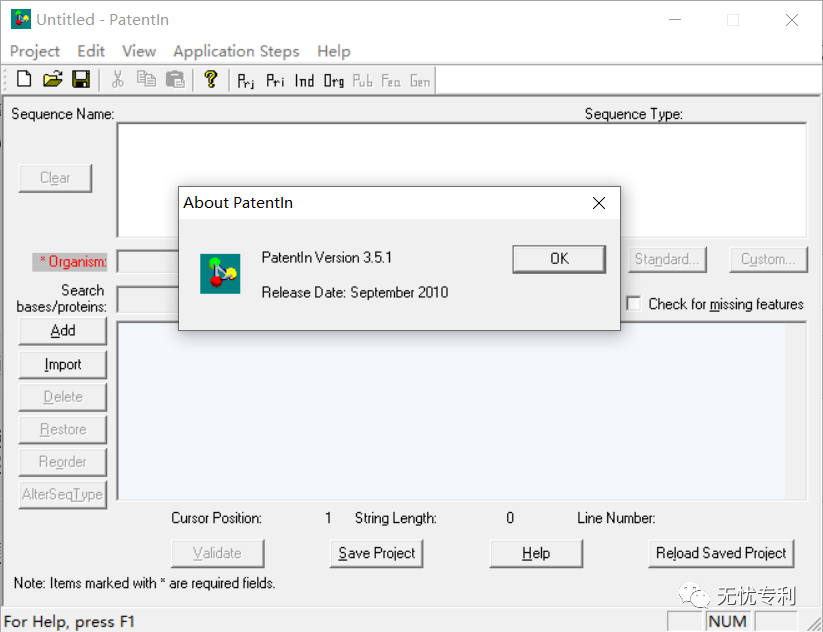Select the Ind toolbar icon

[304, 81]
